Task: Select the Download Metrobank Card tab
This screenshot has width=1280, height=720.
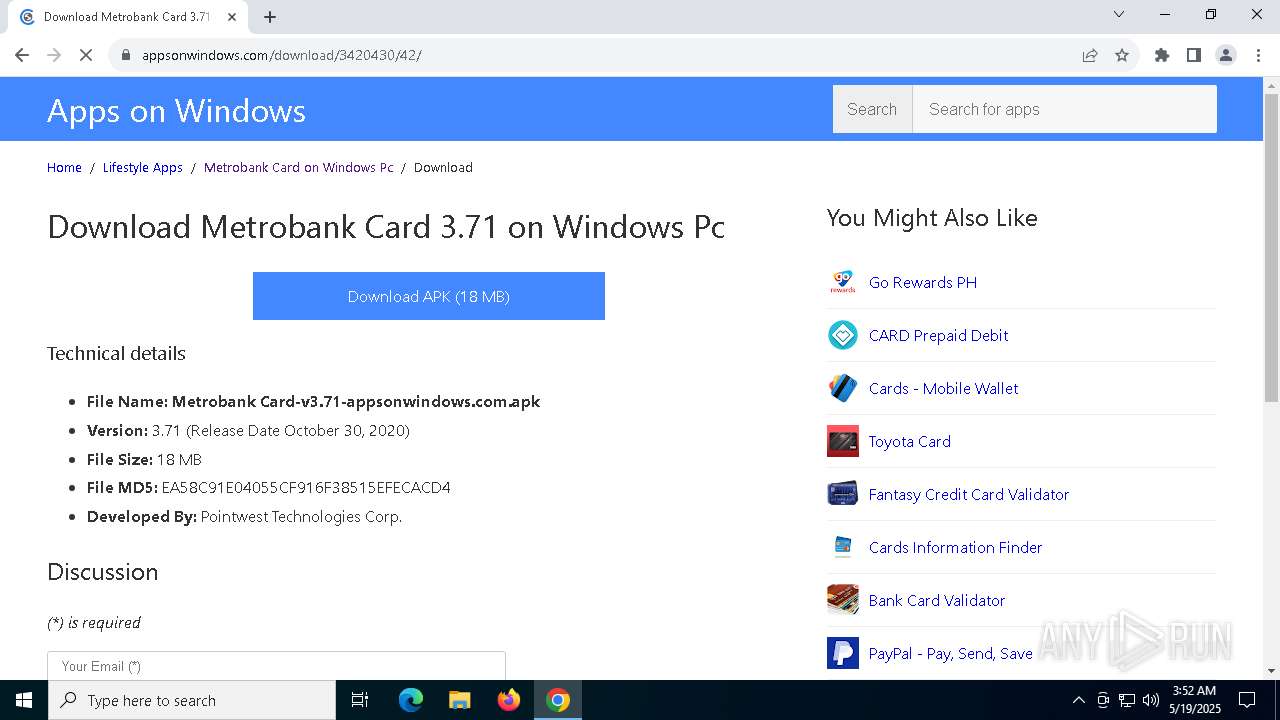Action: coord(128,17)
